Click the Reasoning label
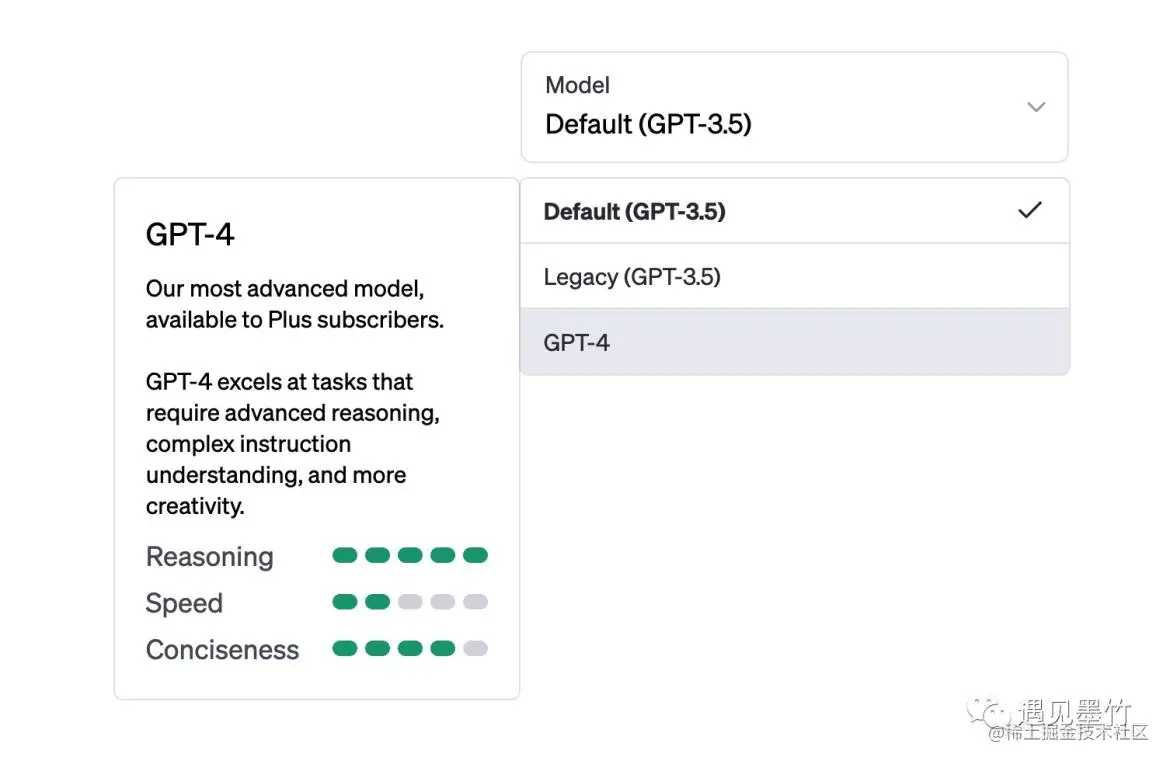This screenshot has height=764, width=1170. pyautogui.click(x=210, y=557)
